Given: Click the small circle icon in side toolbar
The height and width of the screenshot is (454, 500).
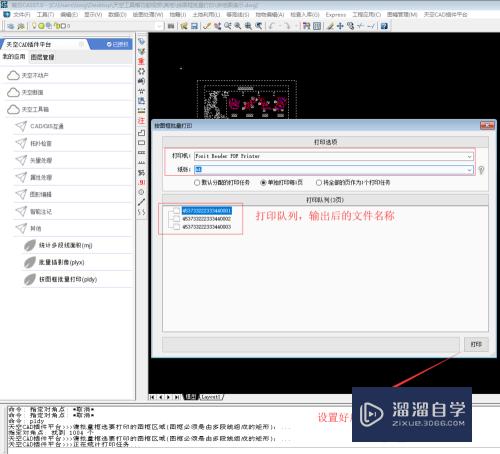Looking at the screenshot, I should click(x=141, y=192).
